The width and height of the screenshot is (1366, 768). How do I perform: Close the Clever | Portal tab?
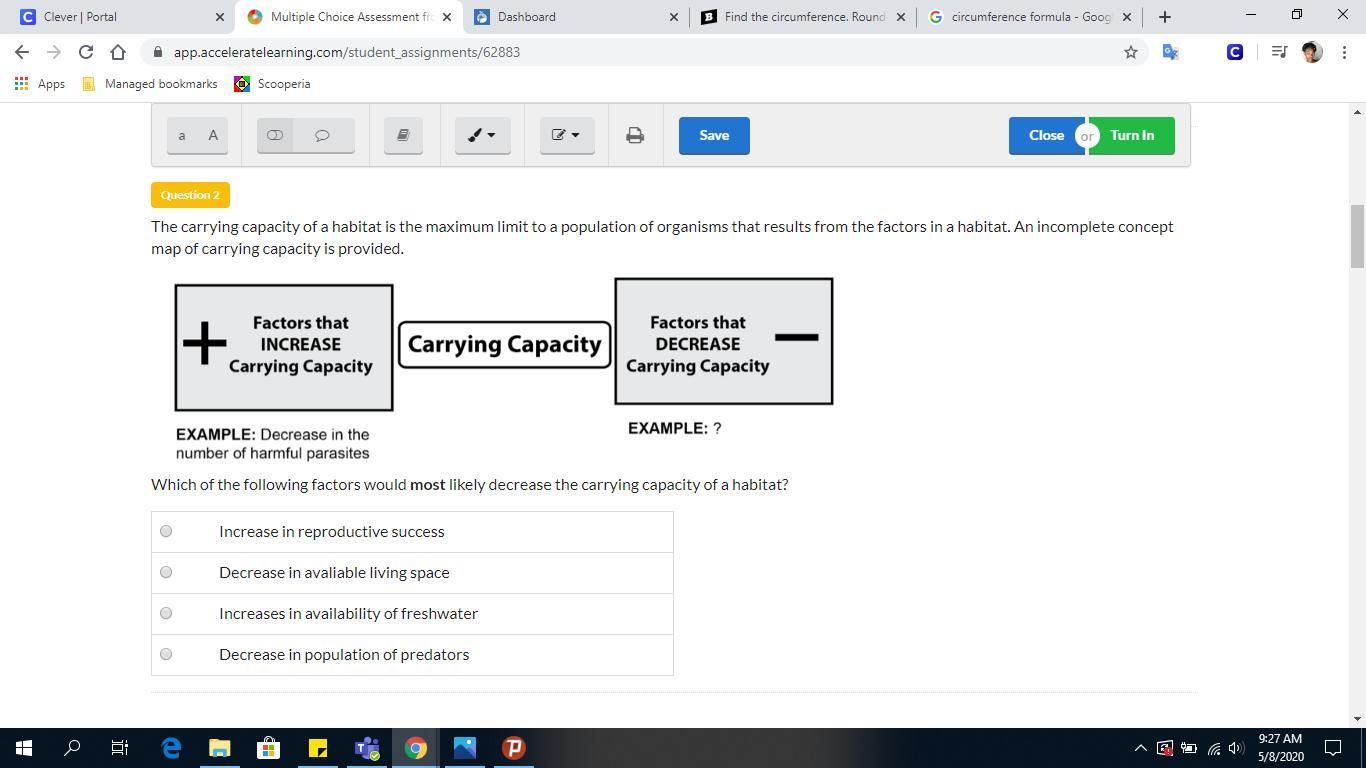point(220,17)
